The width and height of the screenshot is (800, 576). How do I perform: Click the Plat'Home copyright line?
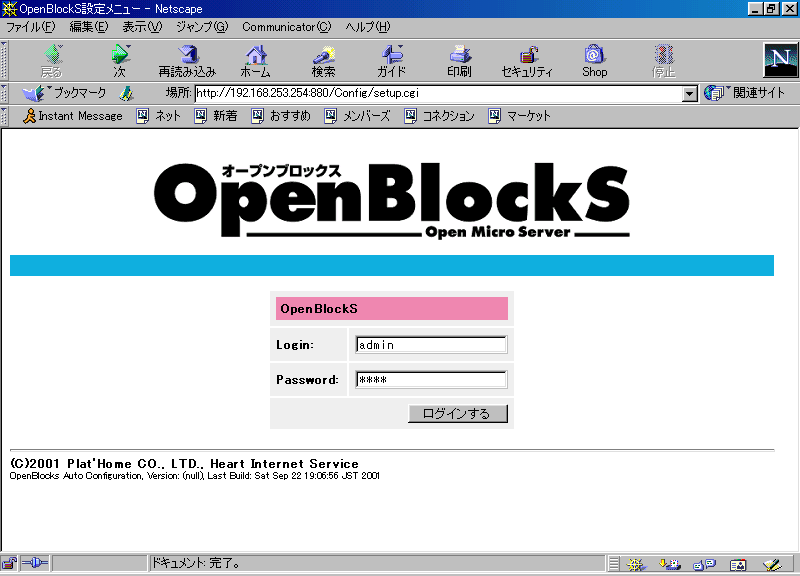click(x=184, y=463)
